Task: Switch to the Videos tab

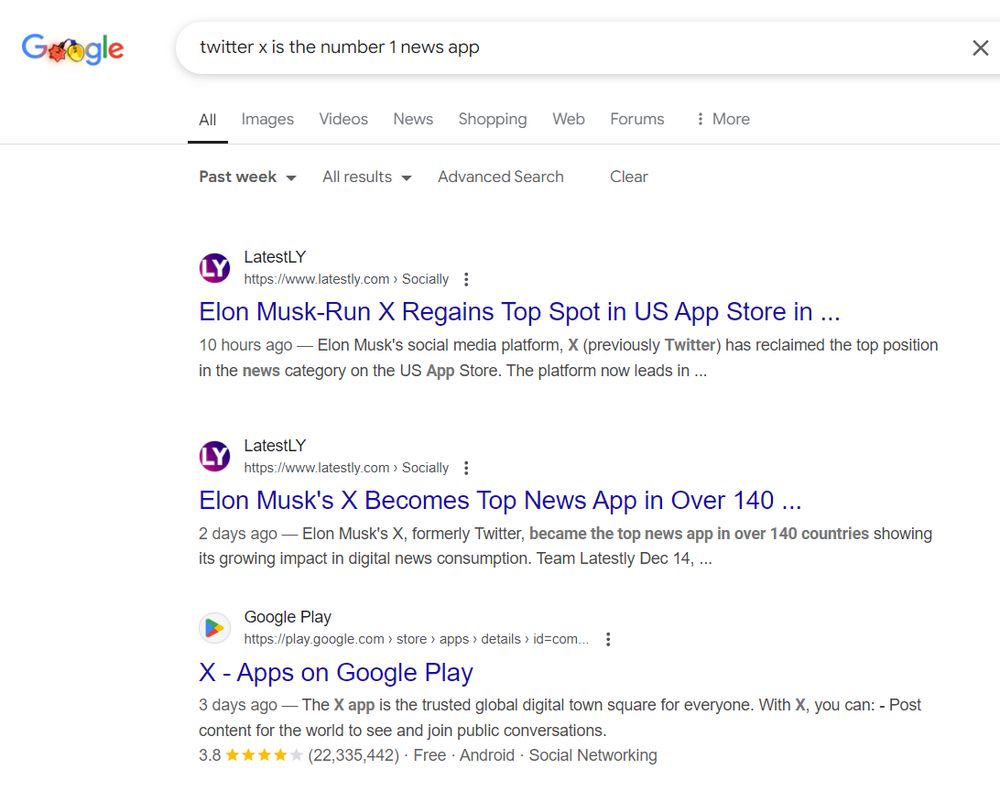Action: [x=344, y=119]
